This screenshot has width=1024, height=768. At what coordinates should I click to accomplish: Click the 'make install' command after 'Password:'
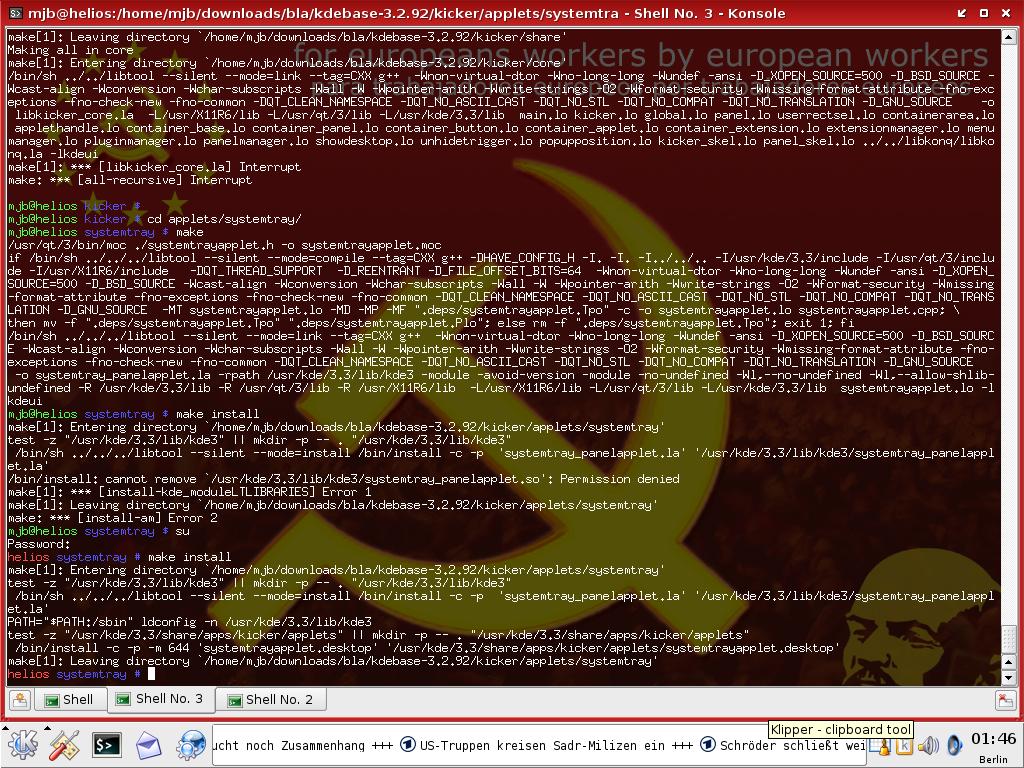coord(189,557)
